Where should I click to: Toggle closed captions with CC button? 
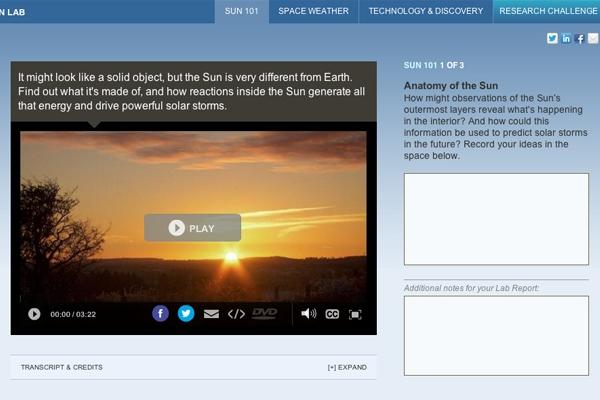[332, 314]
